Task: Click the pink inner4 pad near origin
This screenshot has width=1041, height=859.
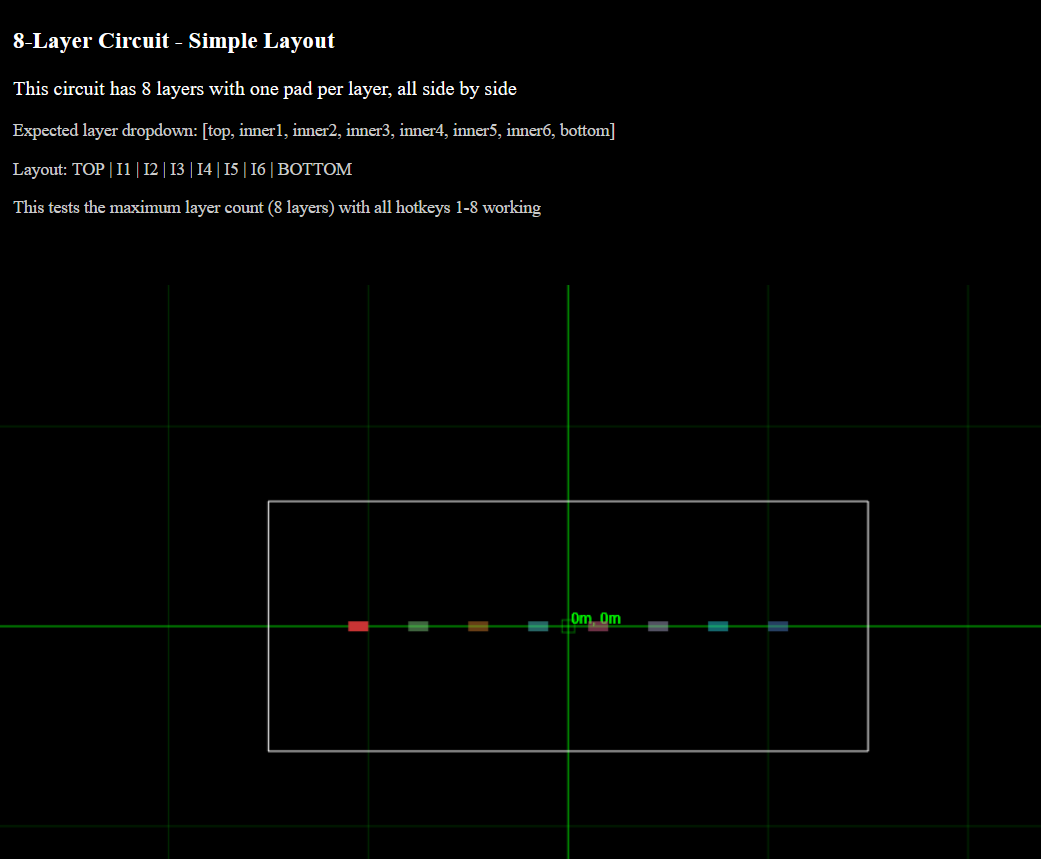Action: coord(598,626)
